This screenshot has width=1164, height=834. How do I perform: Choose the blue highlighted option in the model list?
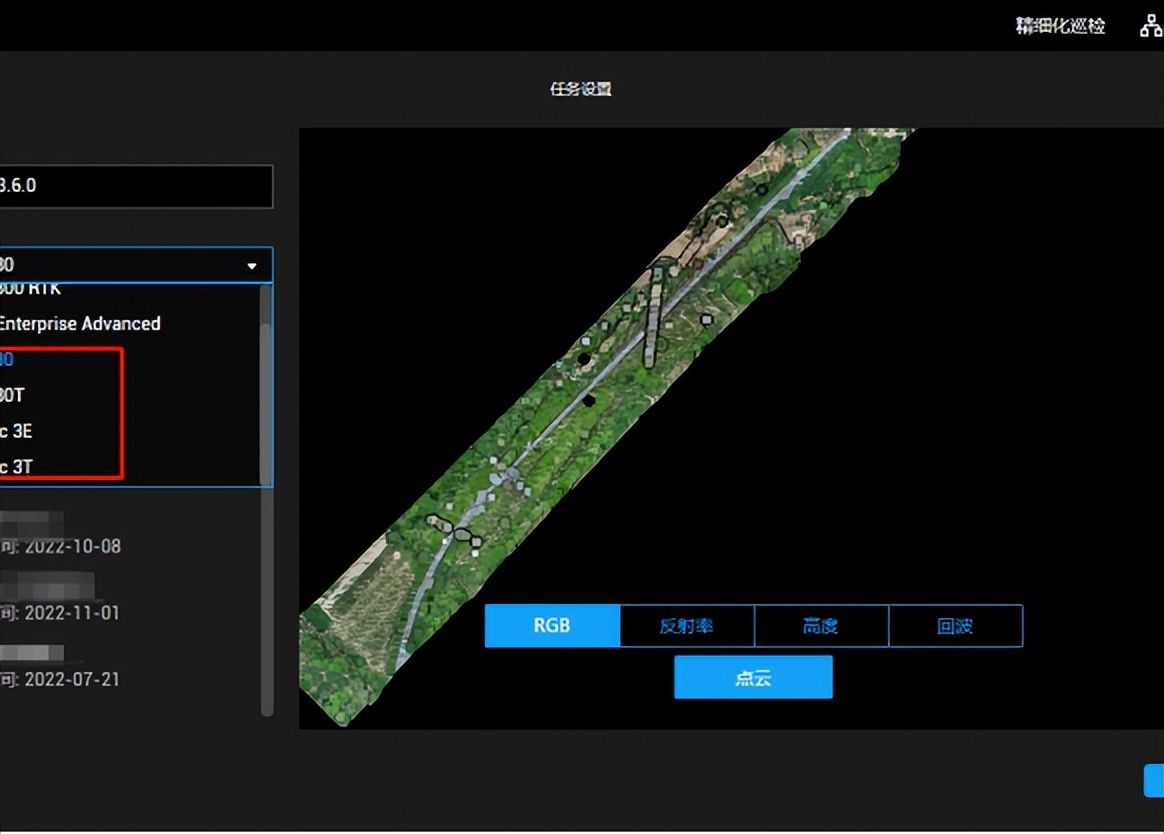coord(8,360)
